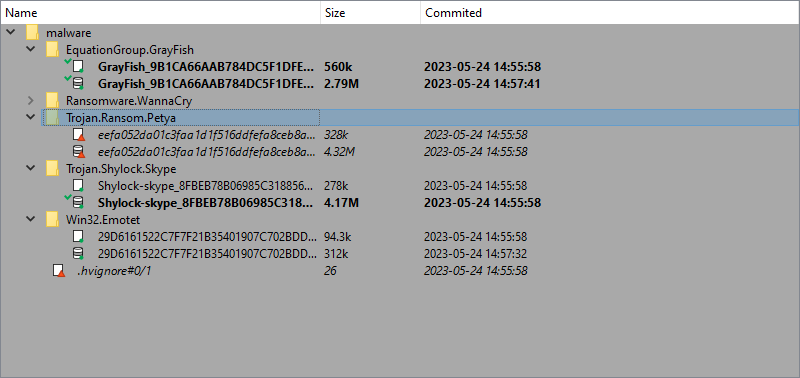
Task: Click the 328k size value
Action: (x=336, y=135)
